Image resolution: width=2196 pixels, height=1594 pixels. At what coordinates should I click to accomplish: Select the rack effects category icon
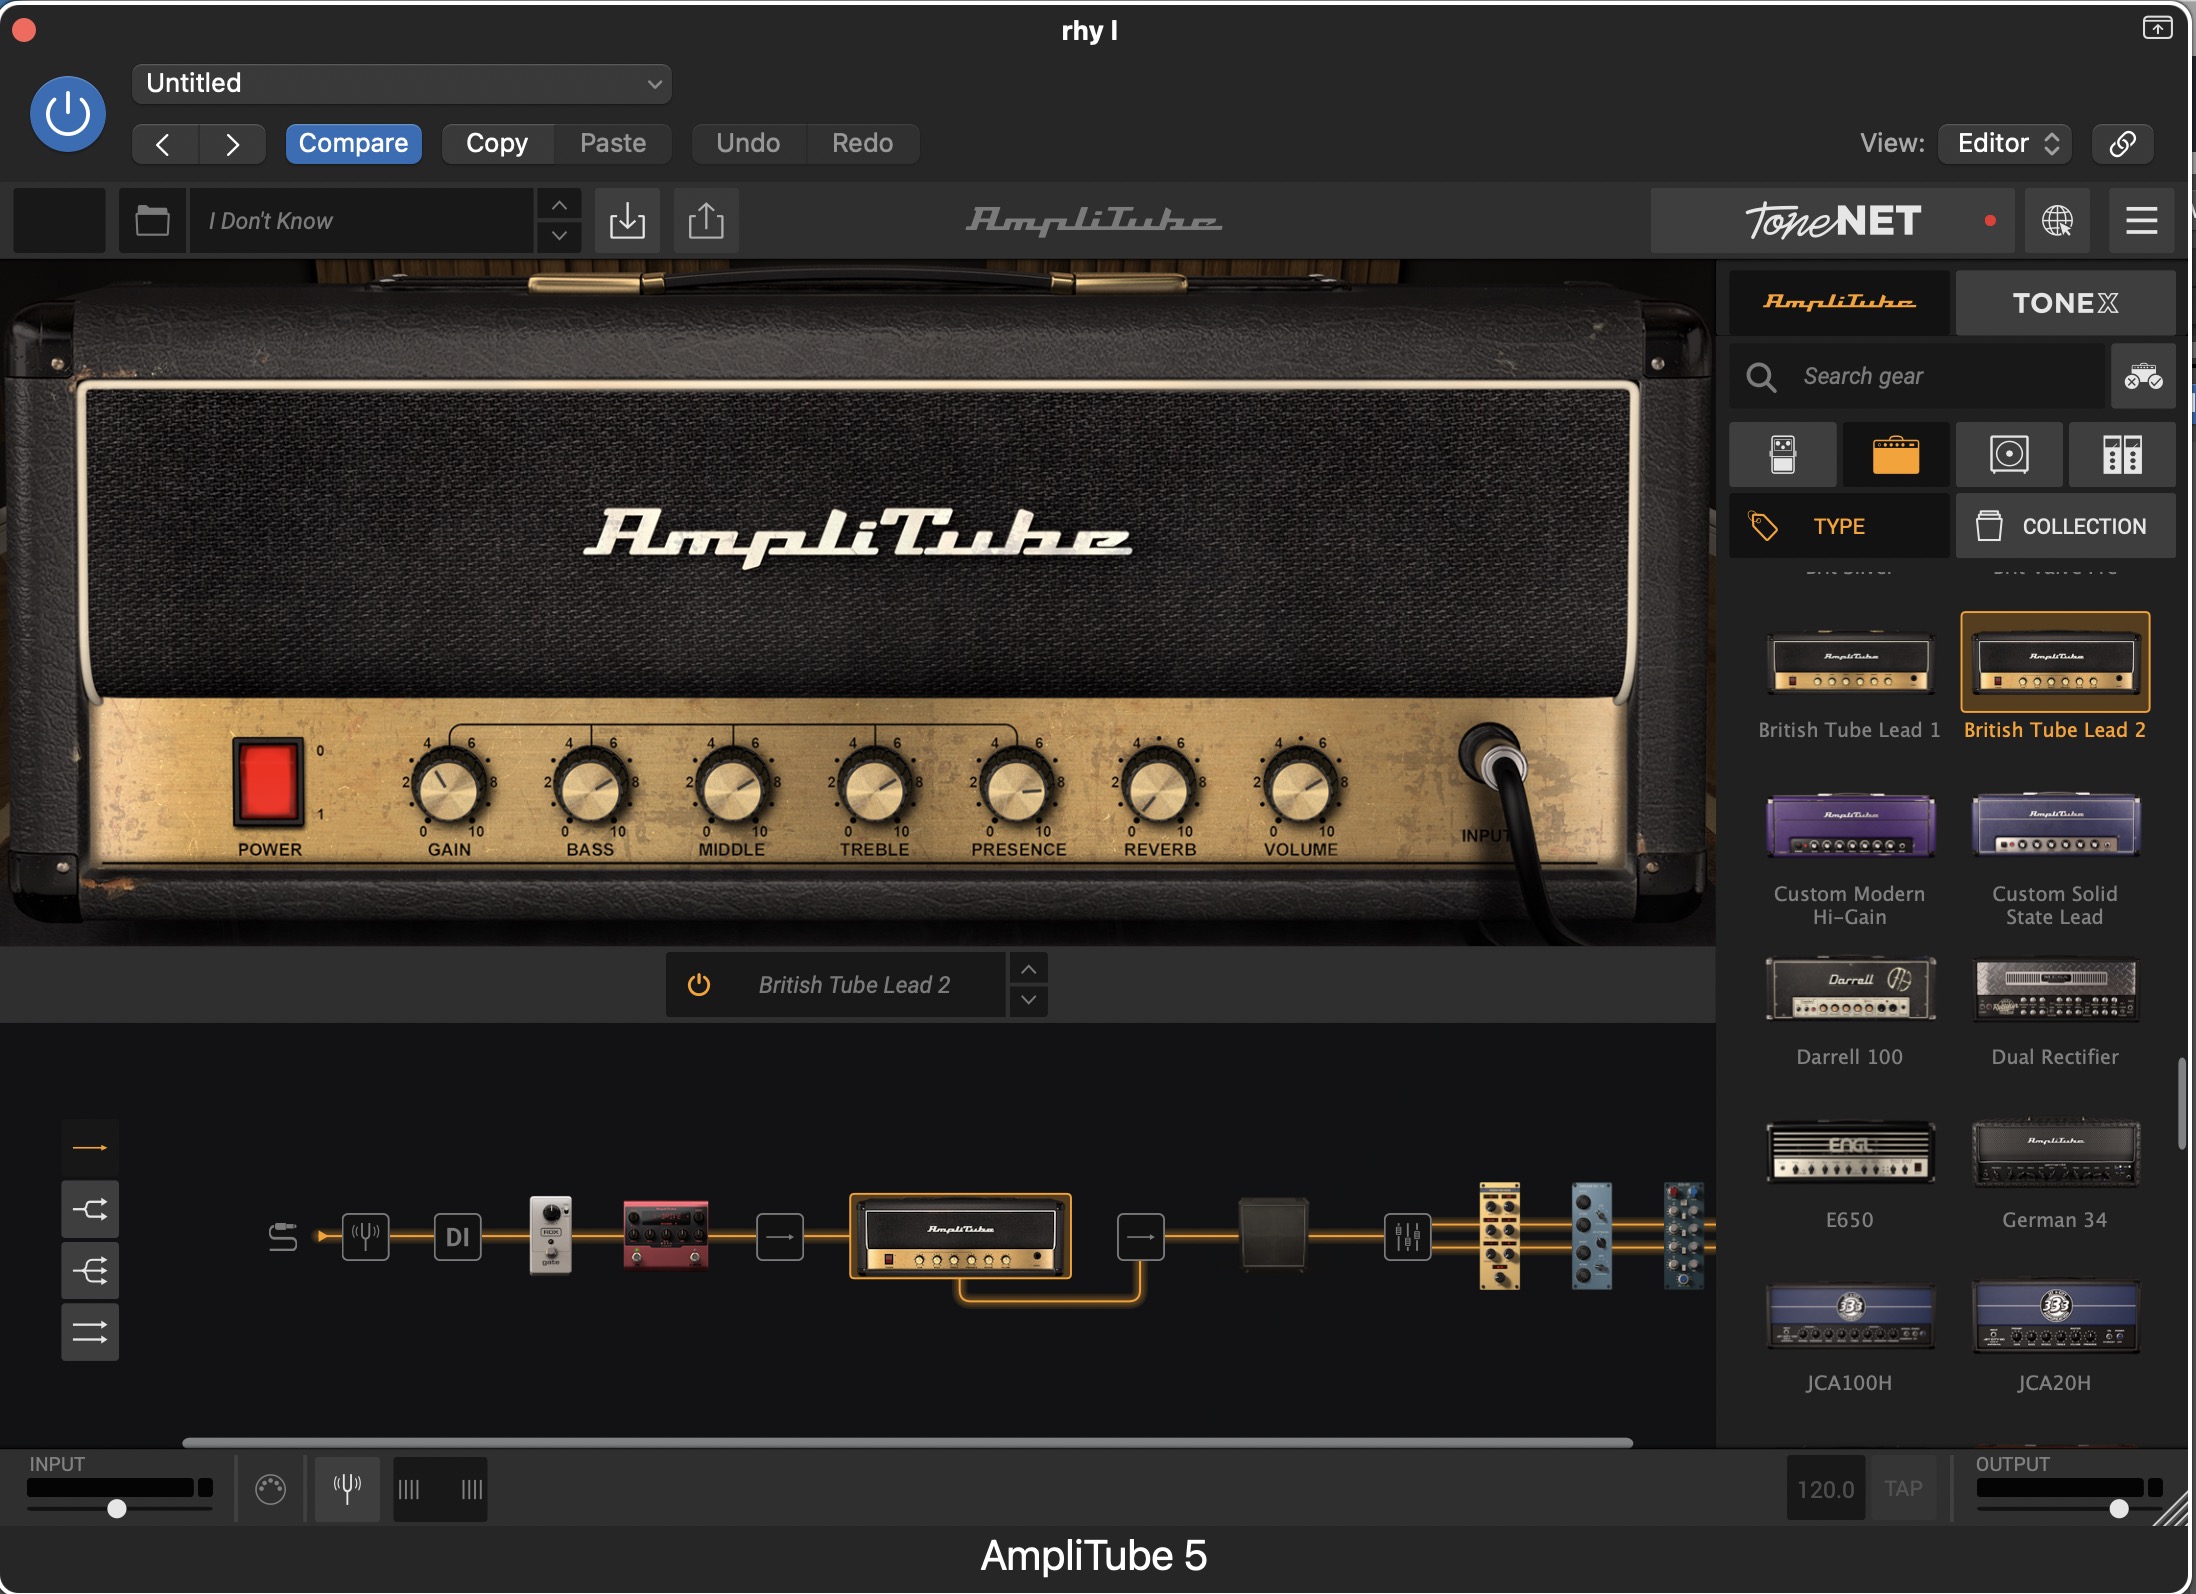point(2122,454)
